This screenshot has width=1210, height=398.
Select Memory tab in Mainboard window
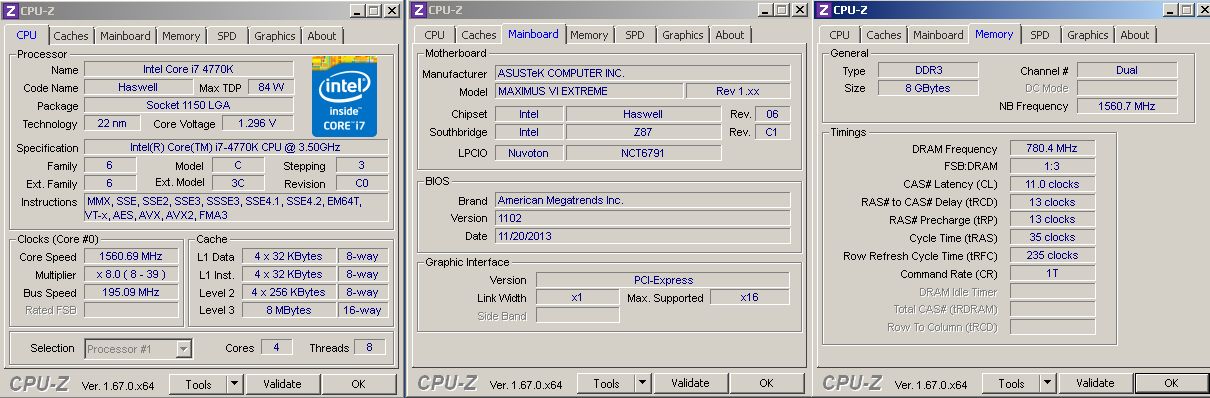tap(589, 35)
